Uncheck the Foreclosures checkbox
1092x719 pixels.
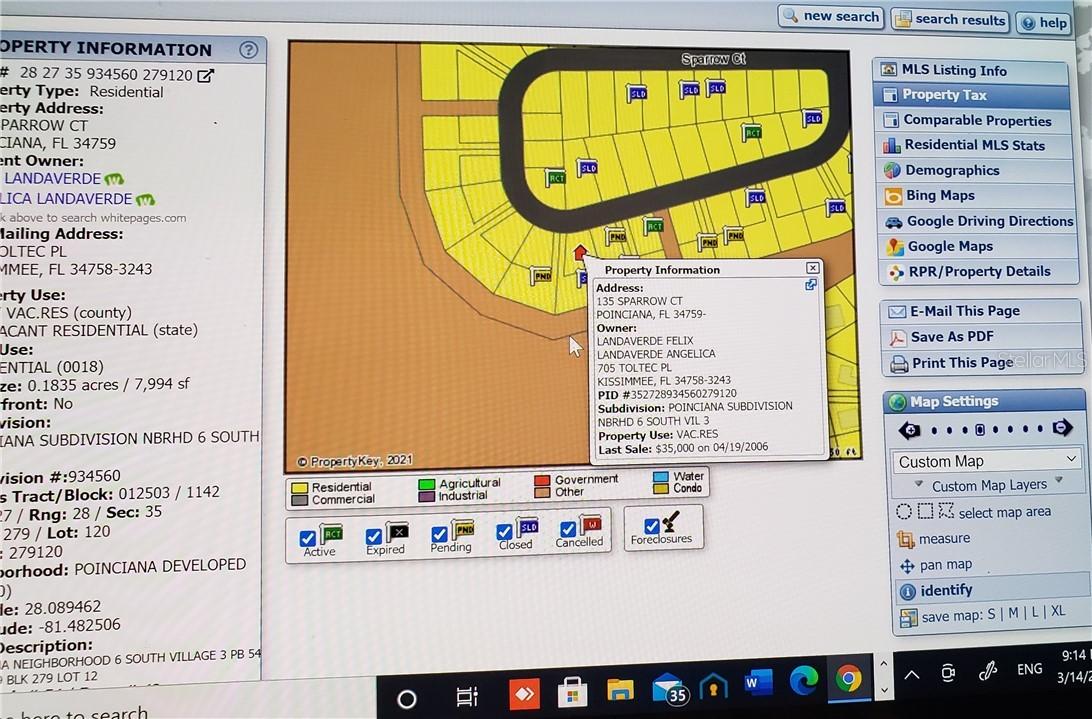[652, 526]
